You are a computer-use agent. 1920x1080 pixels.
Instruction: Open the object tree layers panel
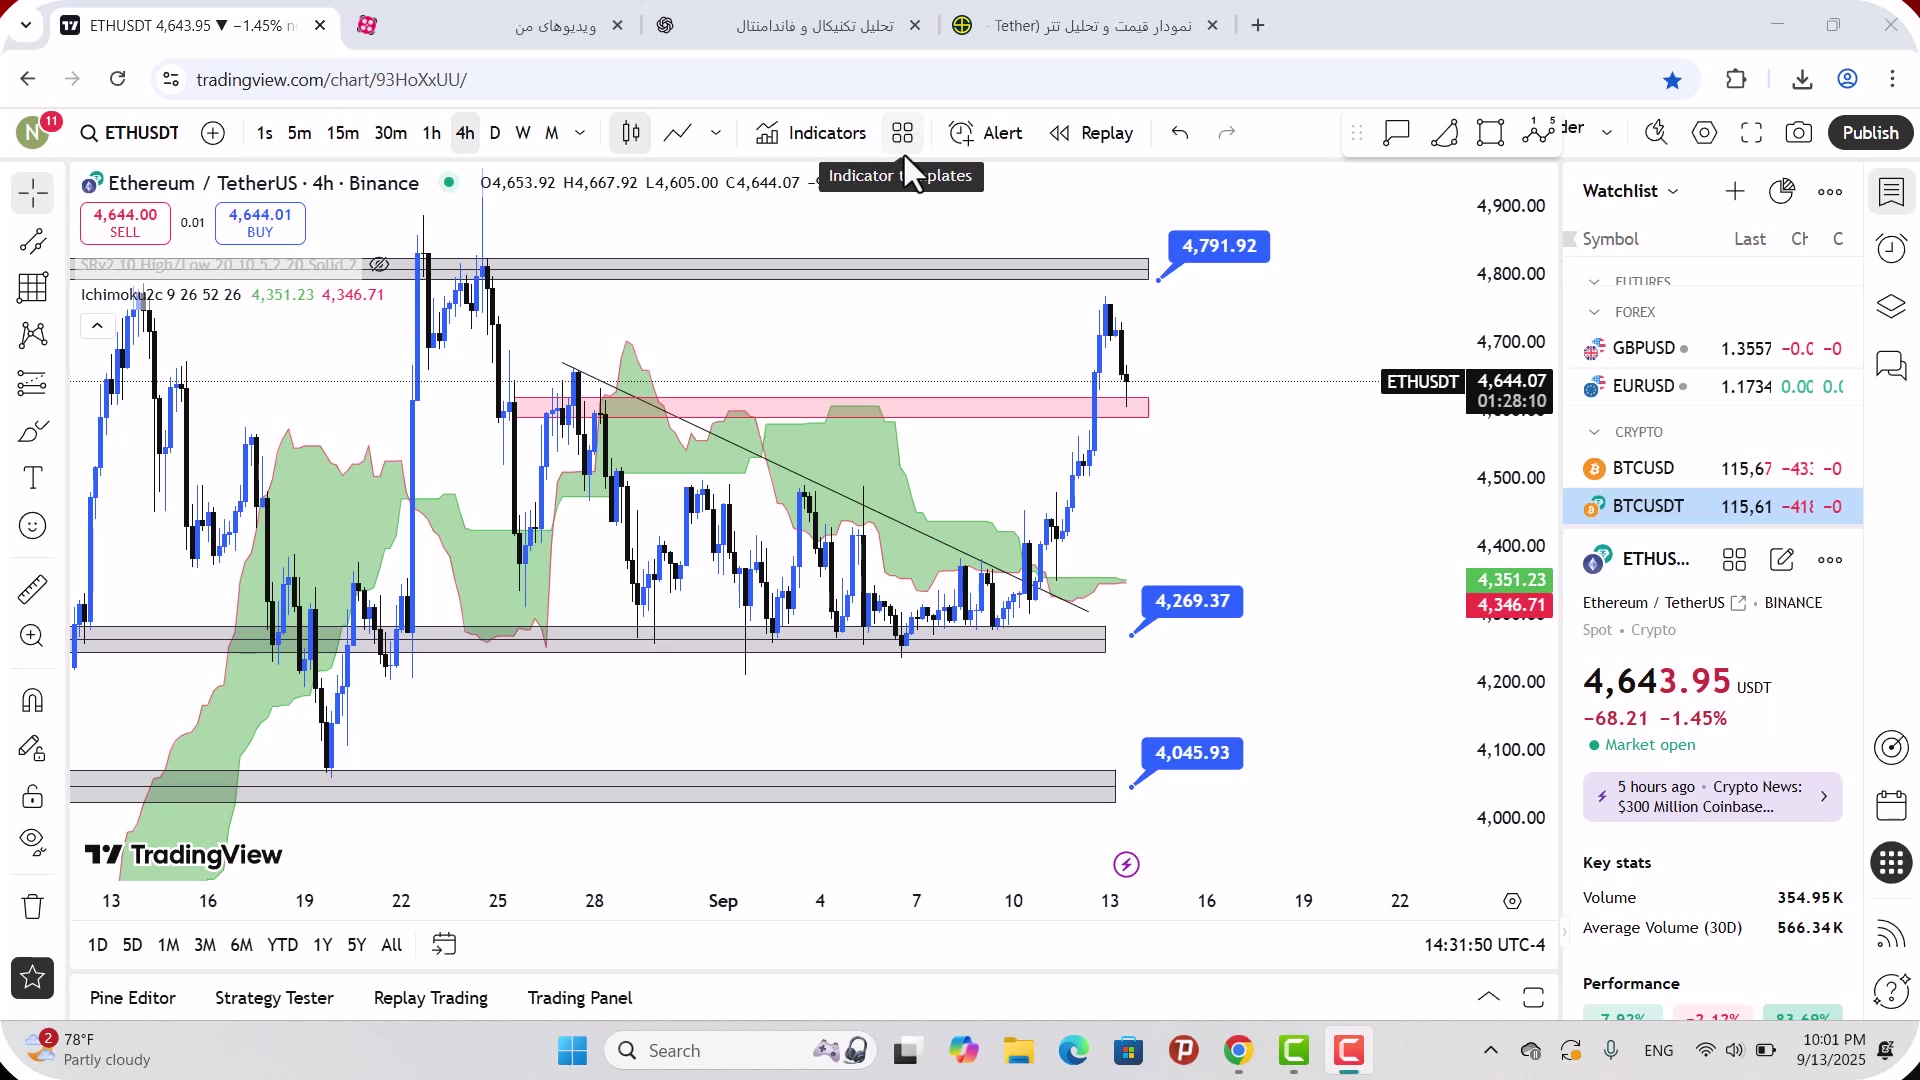click(x=1891, y=306)
